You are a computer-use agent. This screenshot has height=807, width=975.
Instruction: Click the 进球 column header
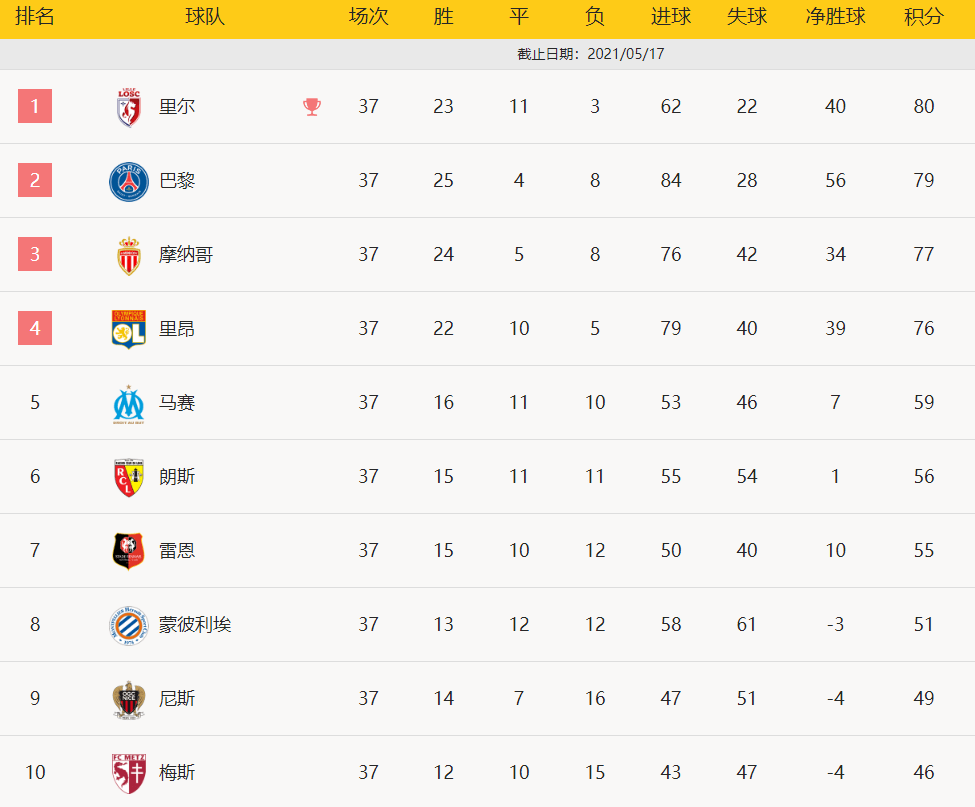coord(670,17)
